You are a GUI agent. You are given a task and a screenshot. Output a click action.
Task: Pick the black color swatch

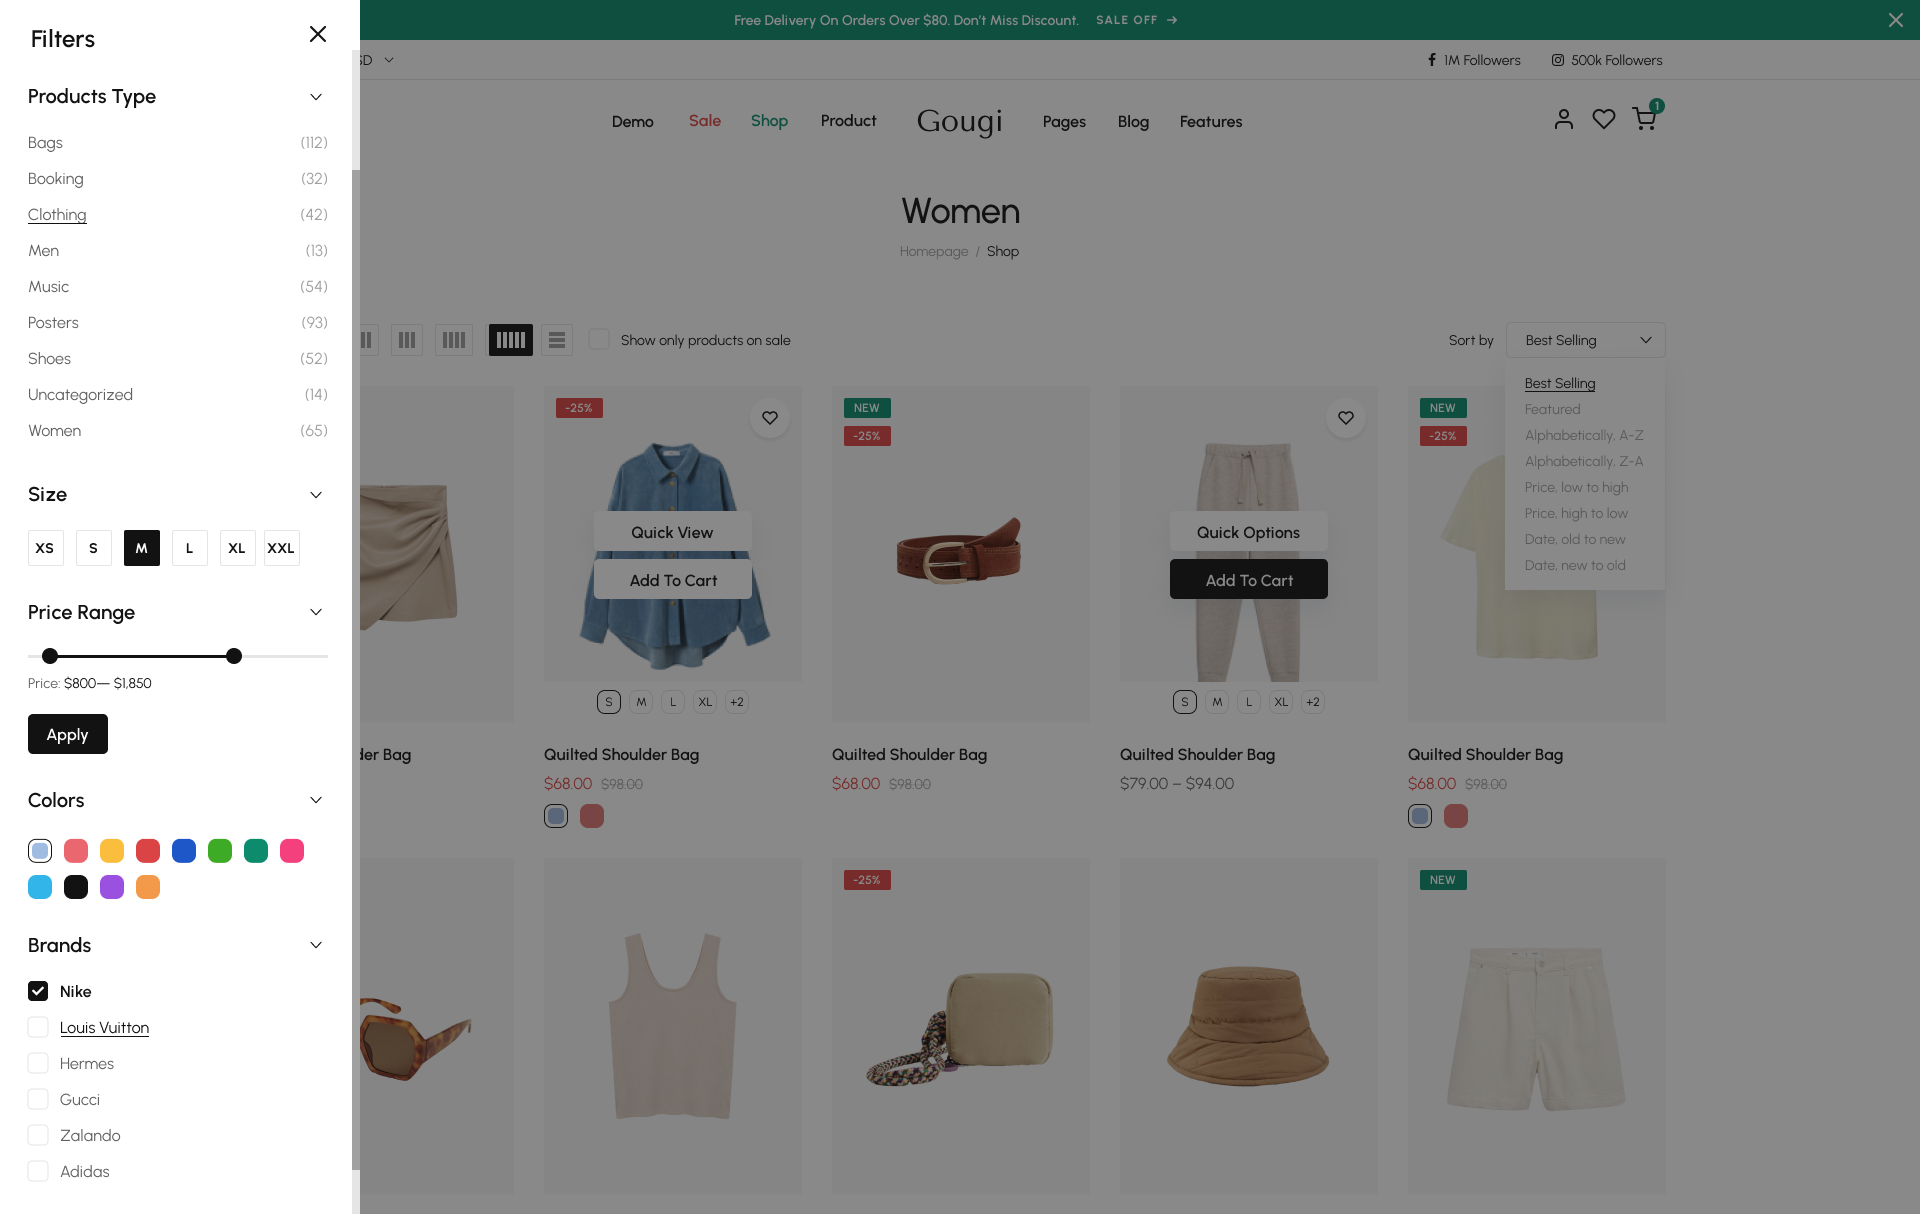coord(76,887)
